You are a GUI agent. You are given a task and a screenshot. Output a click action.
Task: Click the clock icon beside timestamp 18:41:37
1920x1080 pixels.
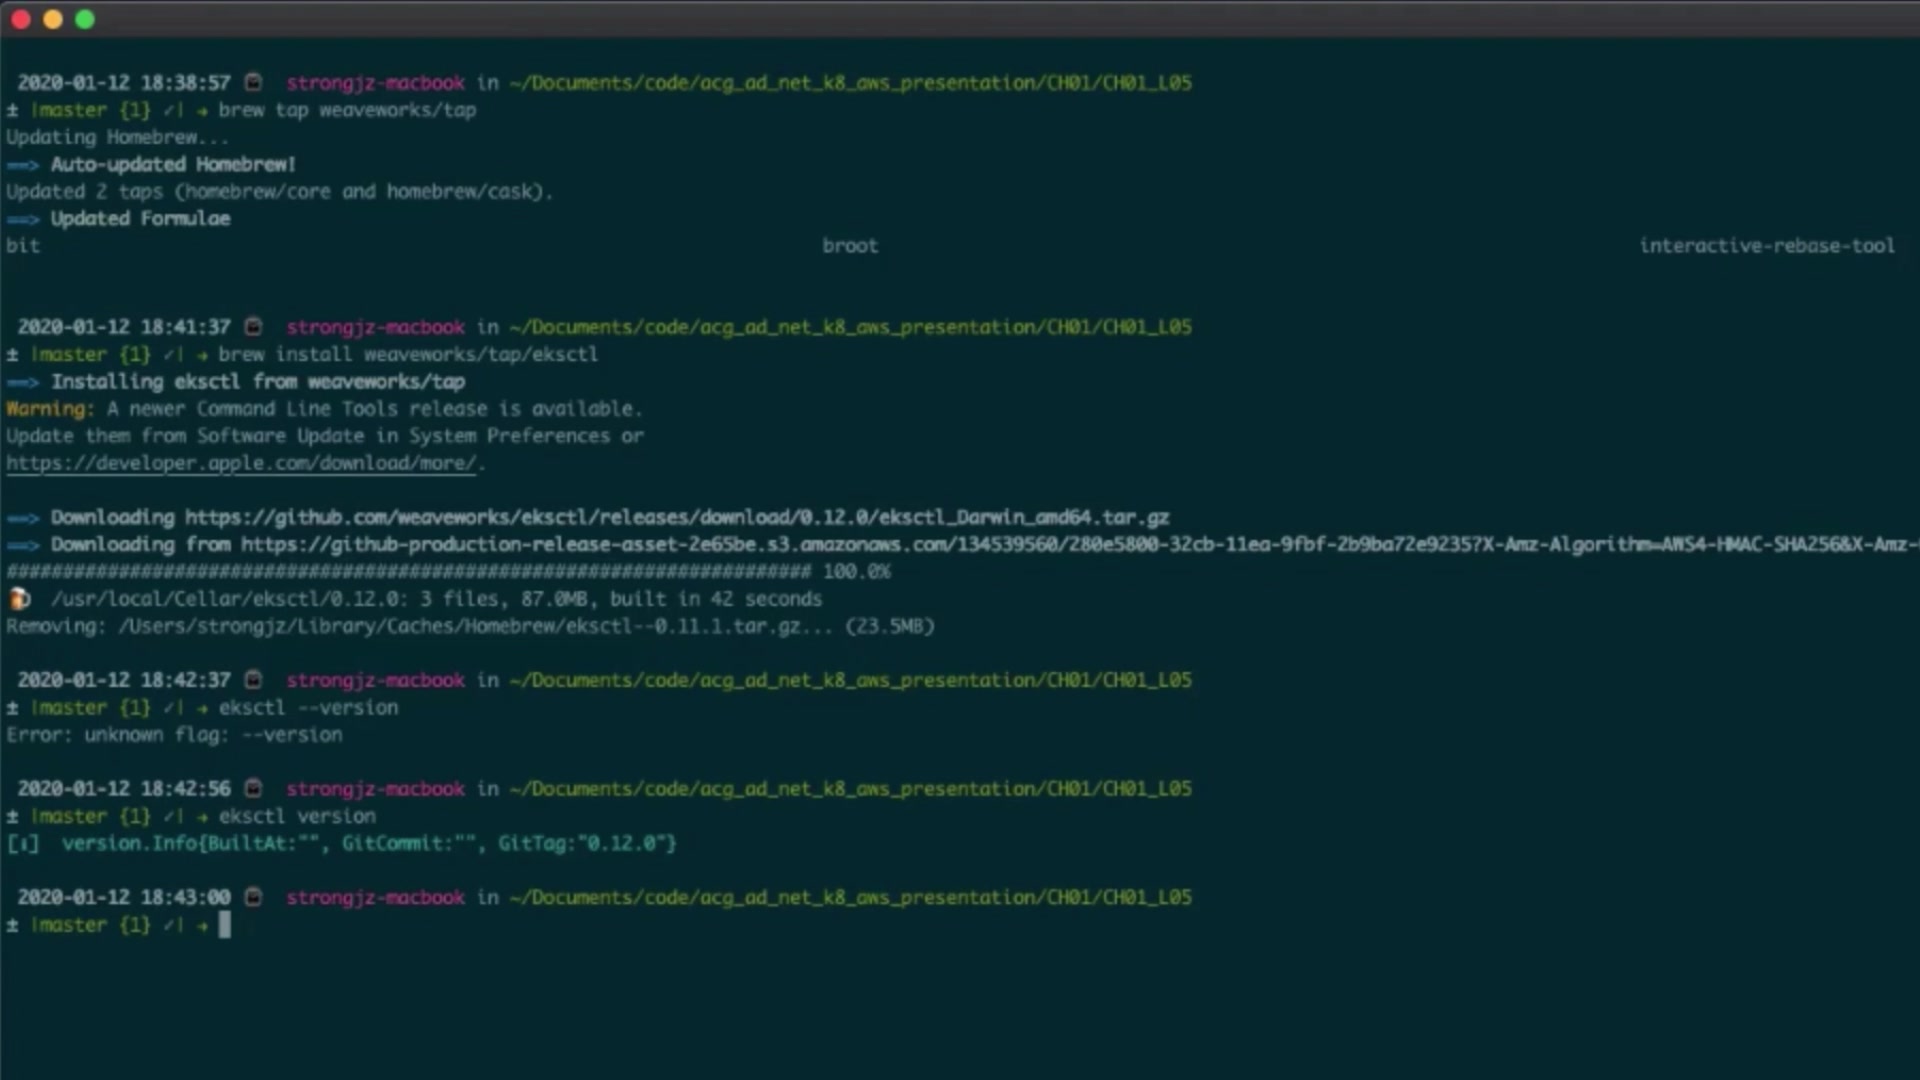[254, 326]
